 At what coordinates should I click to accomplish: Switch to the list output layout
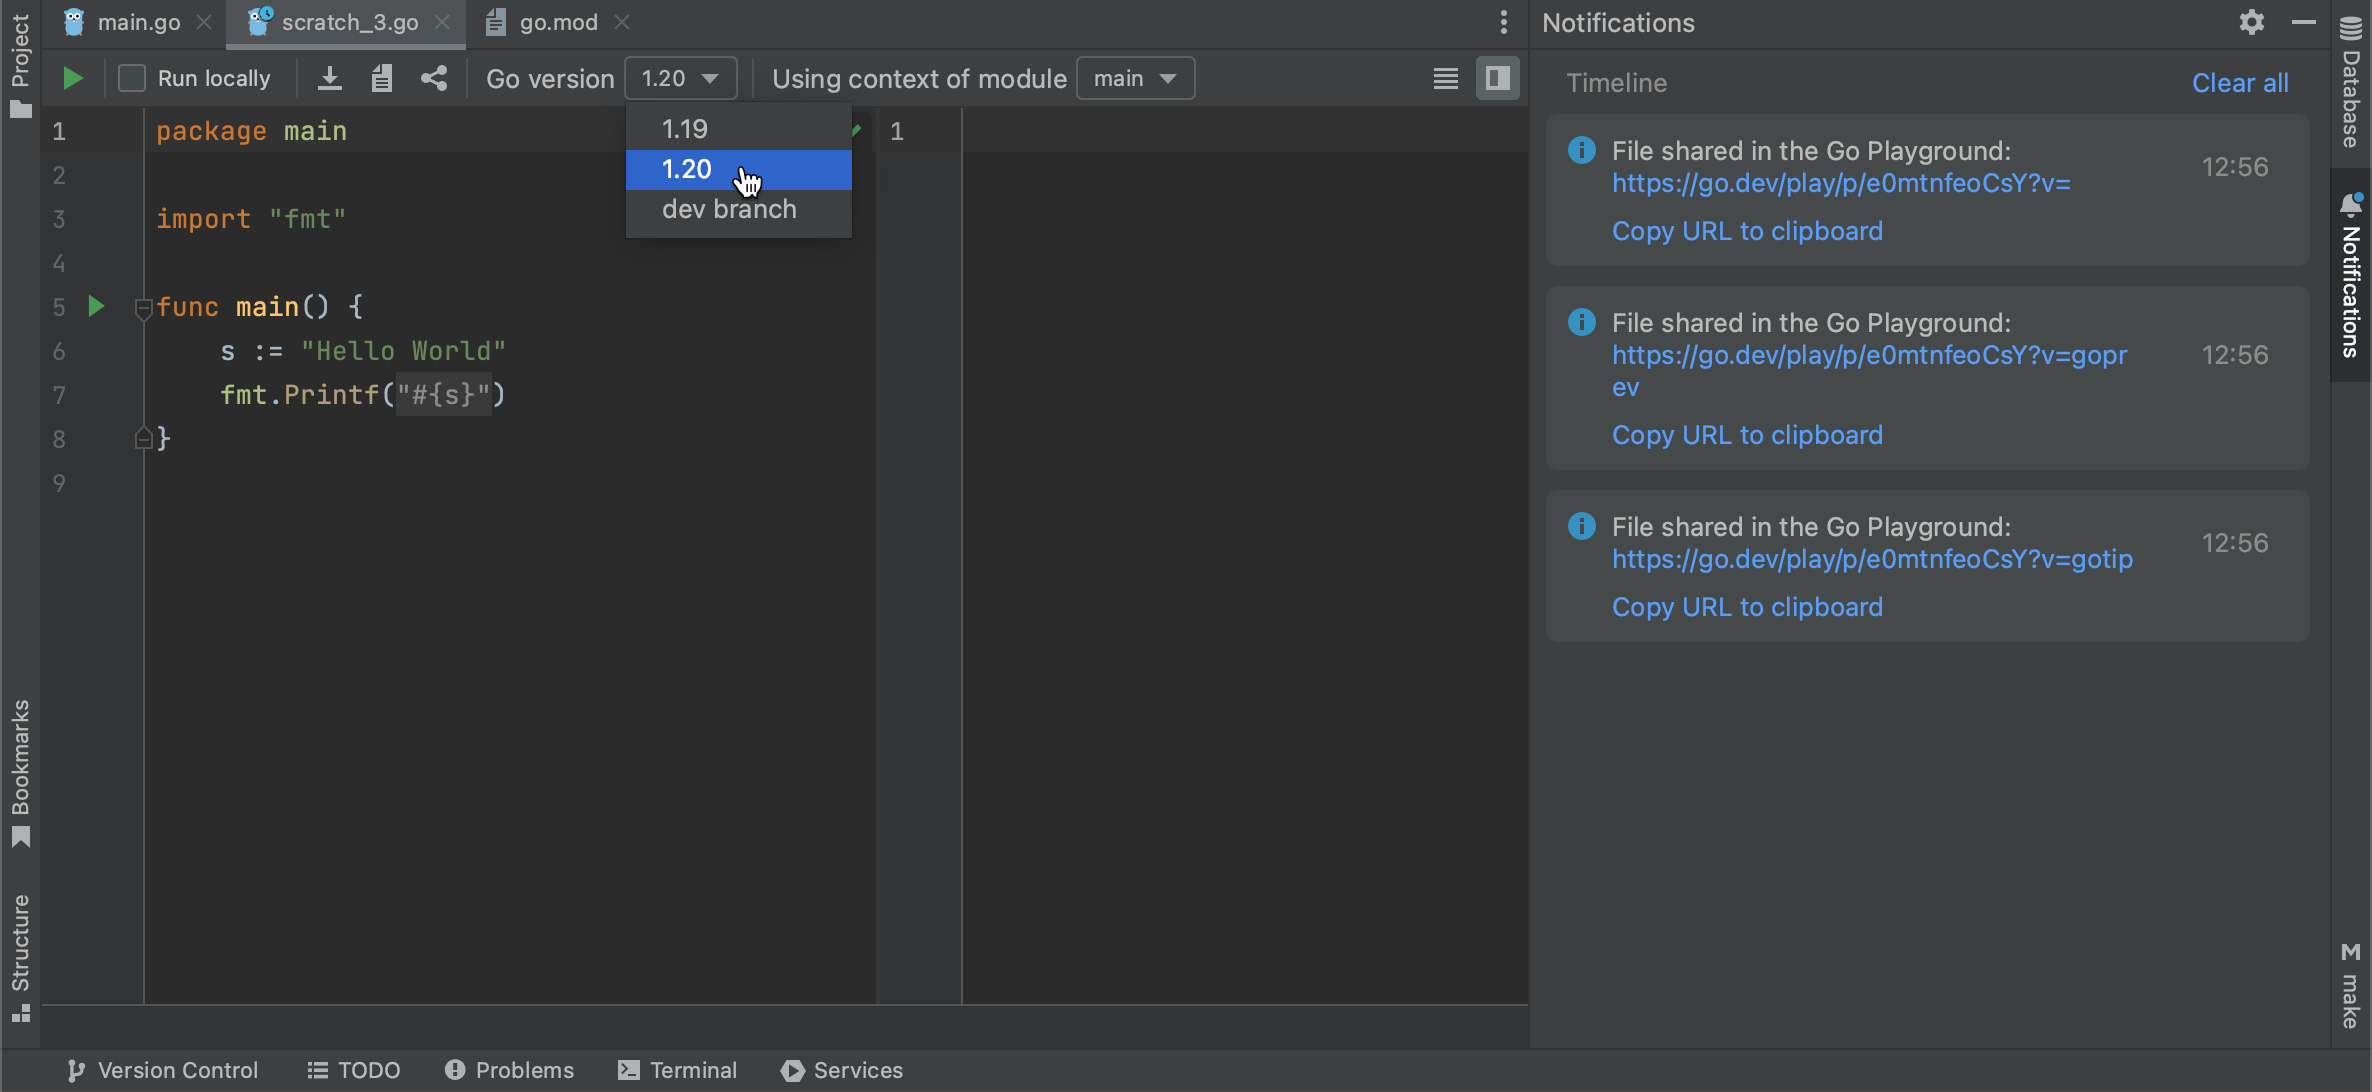click(x=1444, y=77)
